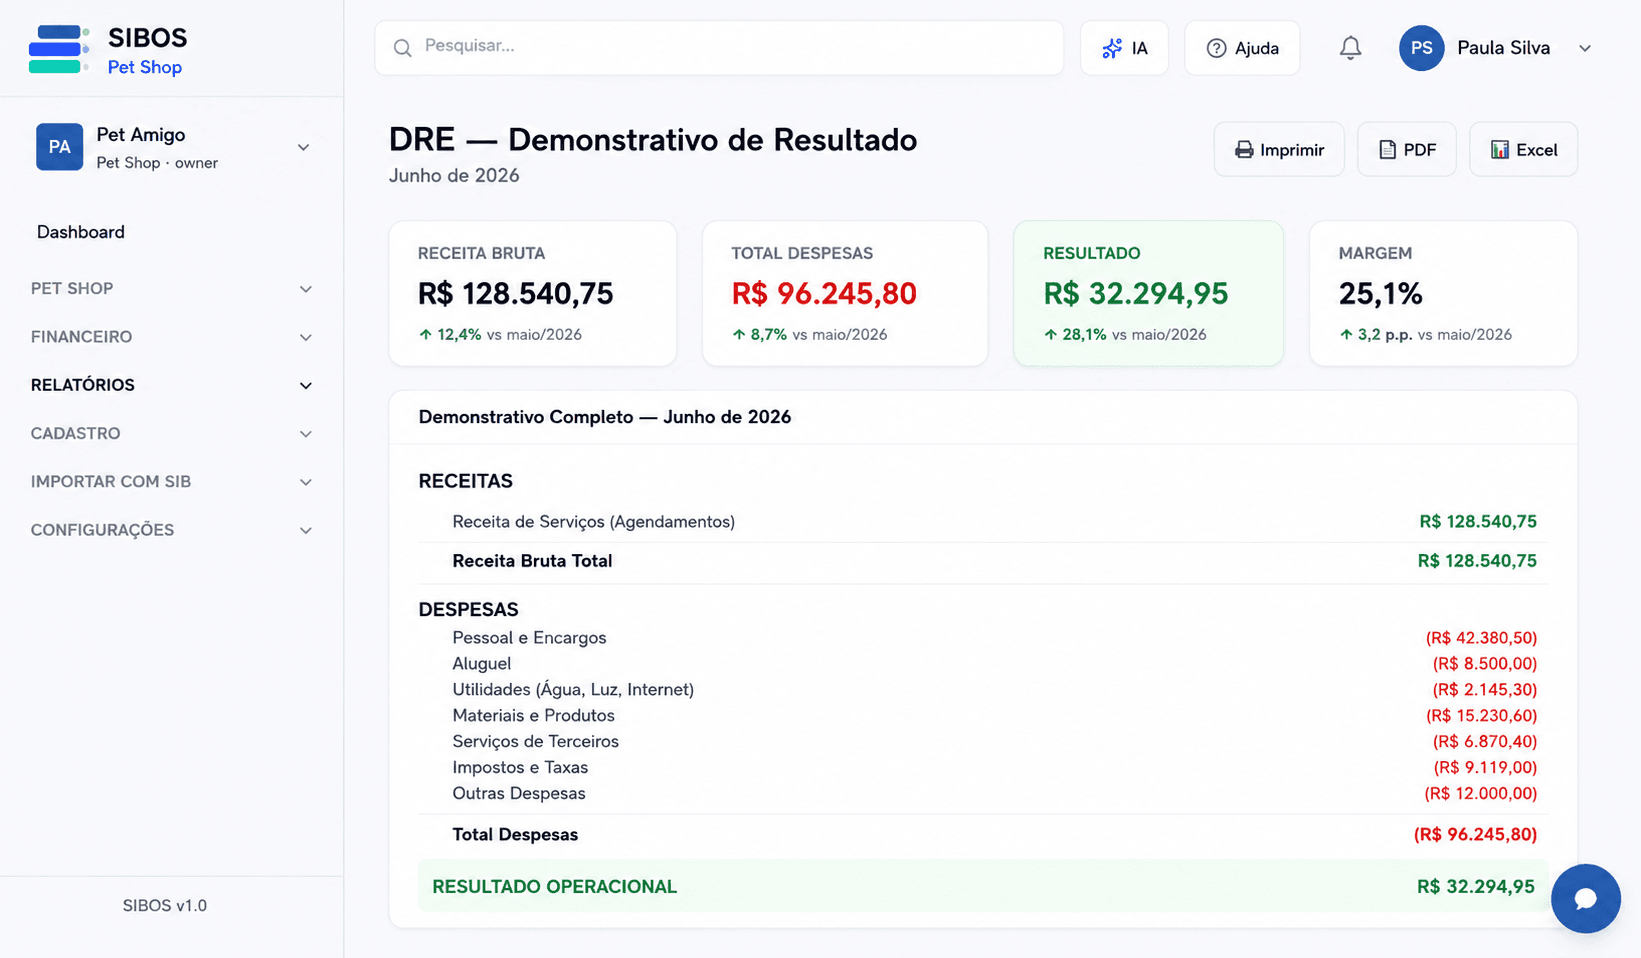
Task: Expand the PET SHOP chevron
Action: click(306, 289)
